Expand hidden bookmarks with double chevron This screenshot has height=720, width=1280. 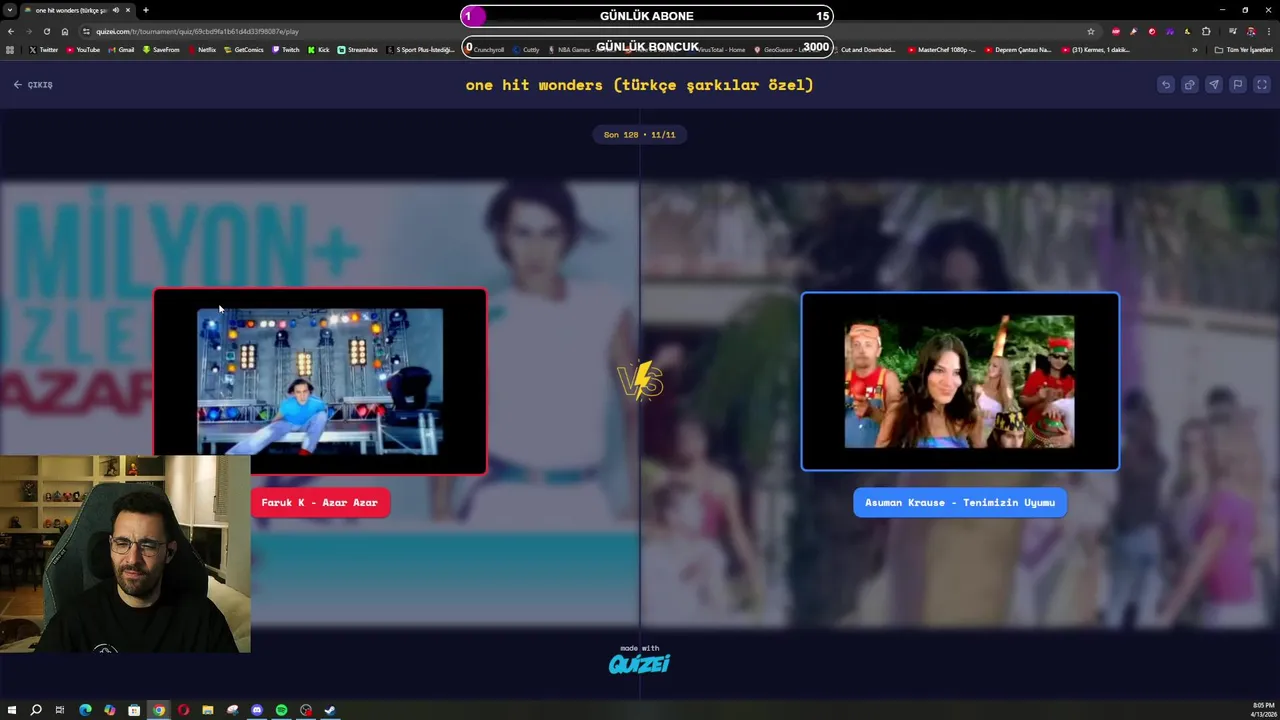coord(1194,49)
